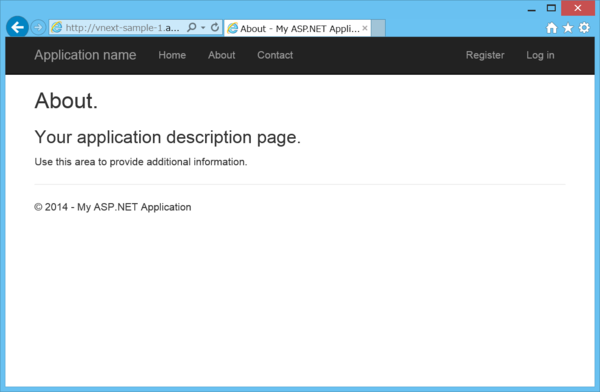This screenshot has height=392, width=600.
Task: Click the 'Your application description page.' subheading
Action: 168,137
